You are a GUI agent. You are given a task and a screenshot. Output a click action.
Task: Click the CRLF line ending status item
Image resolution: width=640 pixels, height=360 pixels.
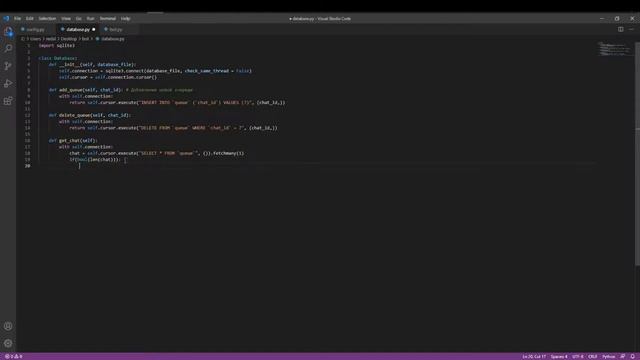coord(593,356)
